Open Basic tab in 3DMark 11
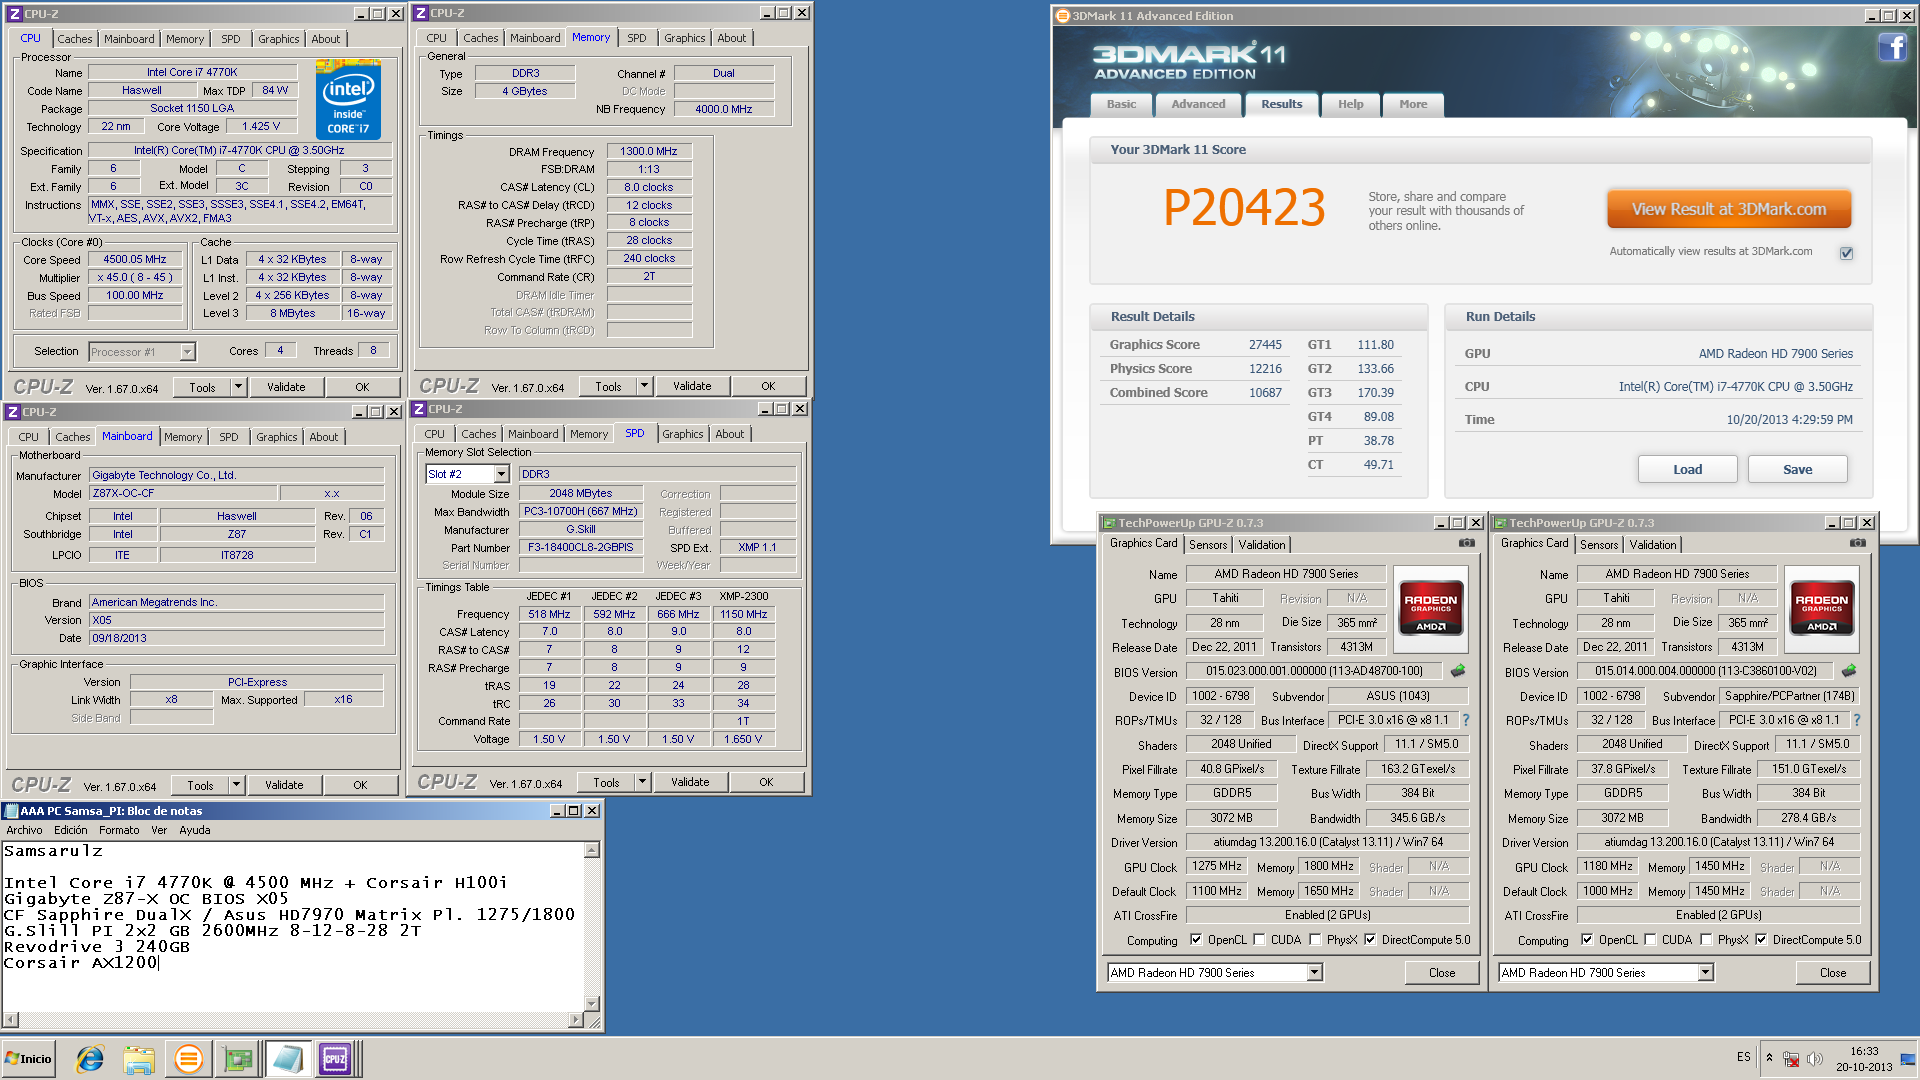Screen dimensions: 1920x1080 pyautogui.click(x=1121, y=104)
